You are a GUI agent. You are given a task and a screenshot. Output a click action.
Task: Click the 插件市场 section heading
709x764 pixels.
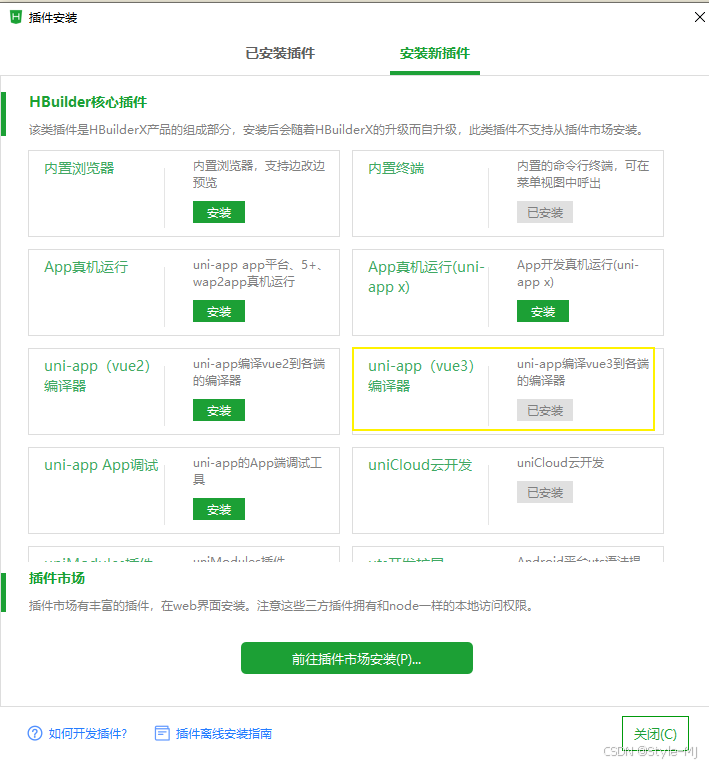[57, 578]
